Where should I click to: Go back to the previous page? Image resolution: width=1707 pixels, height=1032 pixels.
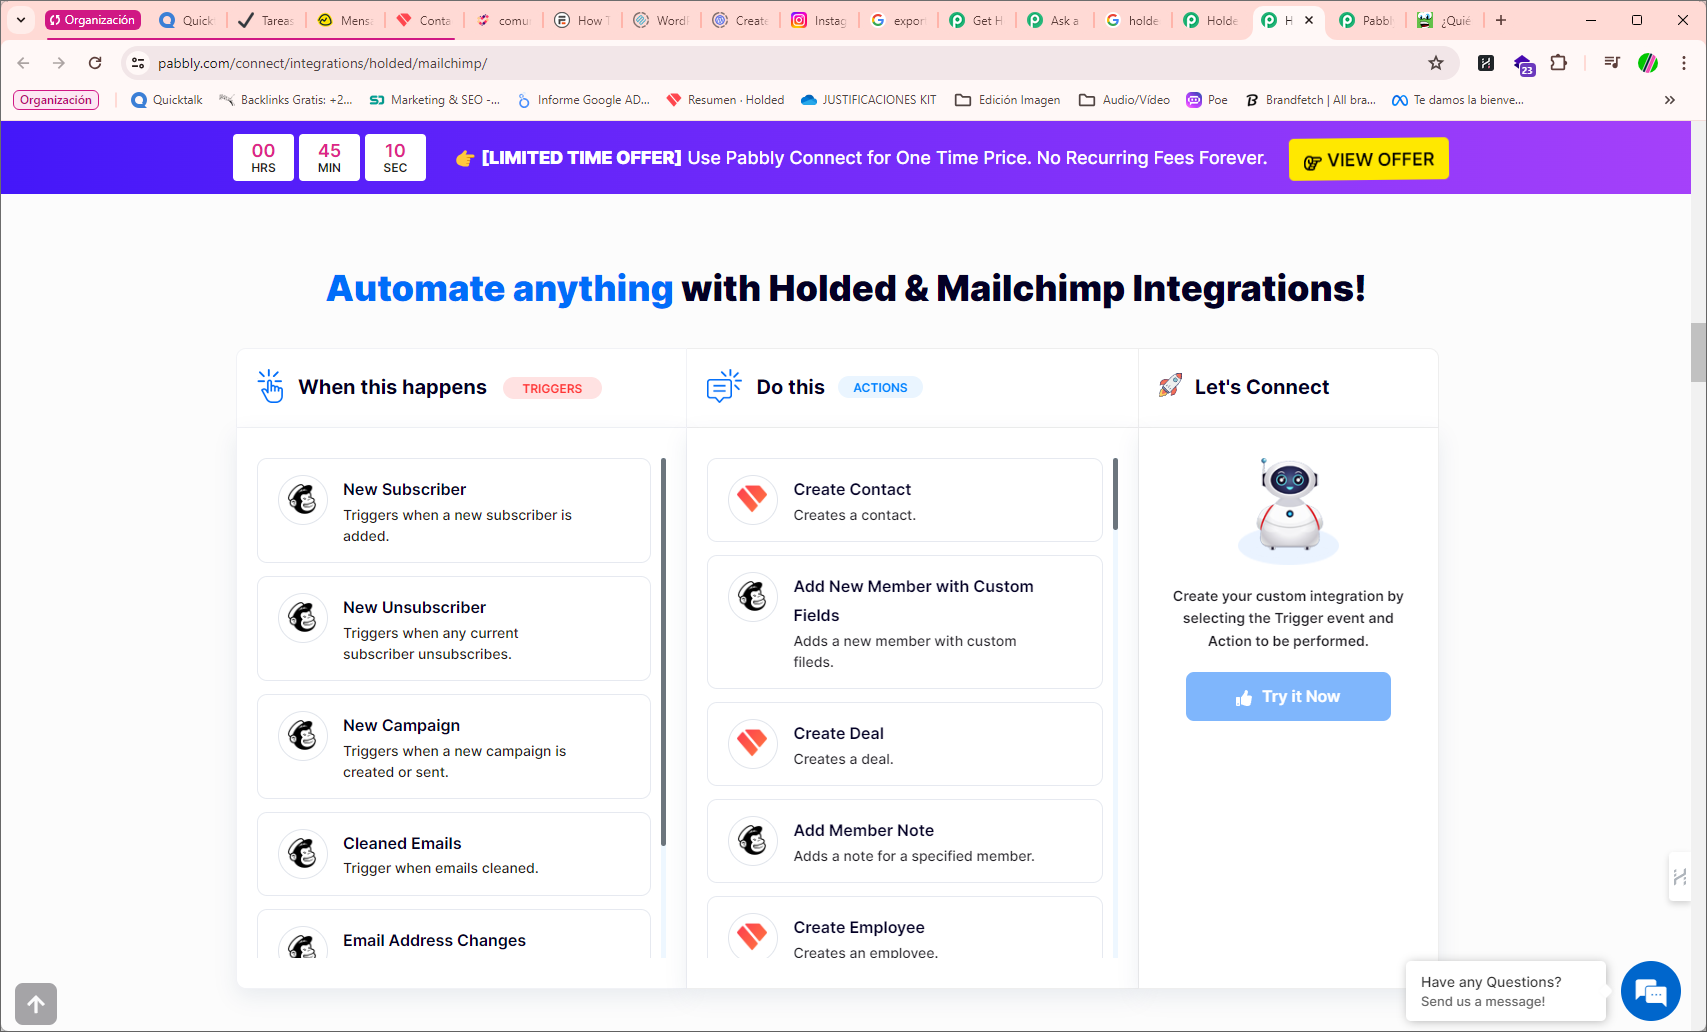pyautogui.click(x=23, y=63)
